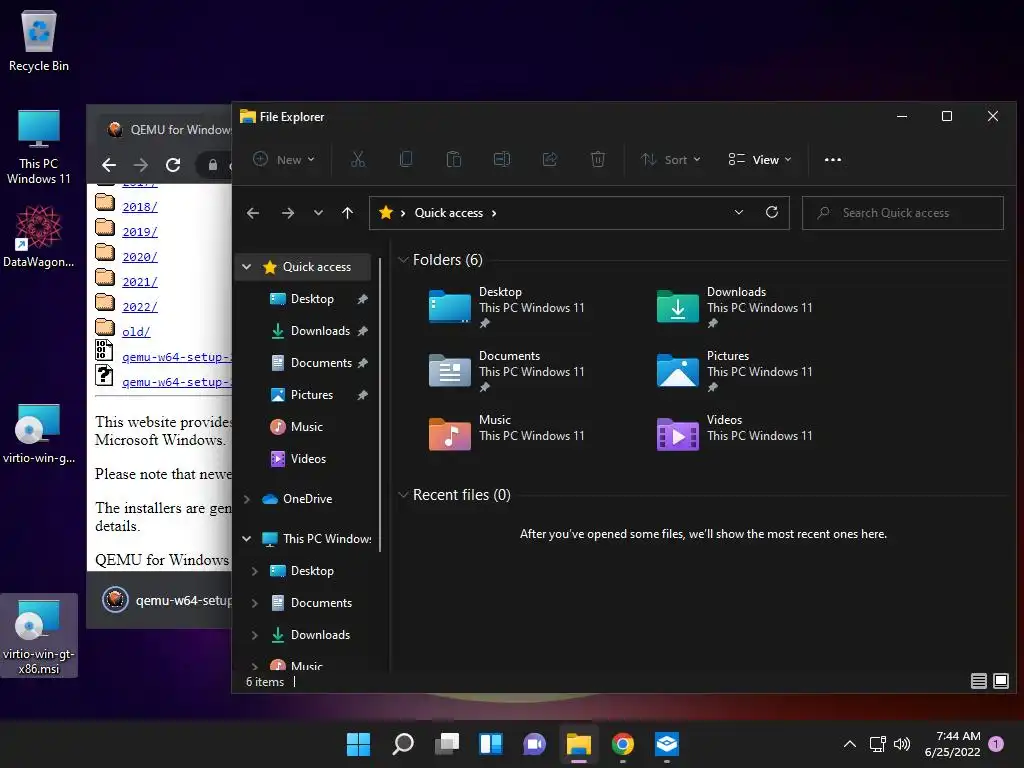Go back in File Explorer navigation
The height and width of the screenshot is (768, 1024).
pyautogui.click(x=253, y=213)
